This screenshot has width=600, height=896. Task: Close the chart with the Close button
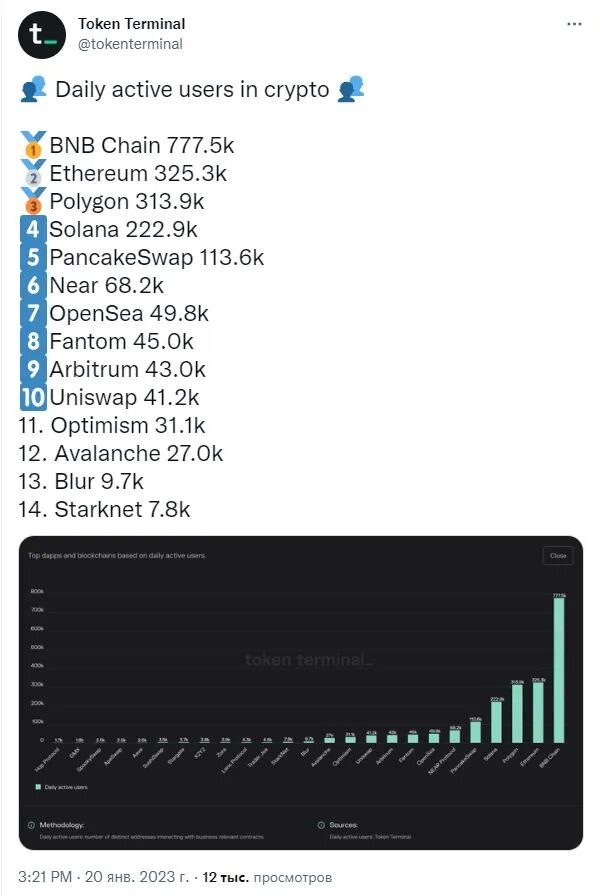coord(558,555)
